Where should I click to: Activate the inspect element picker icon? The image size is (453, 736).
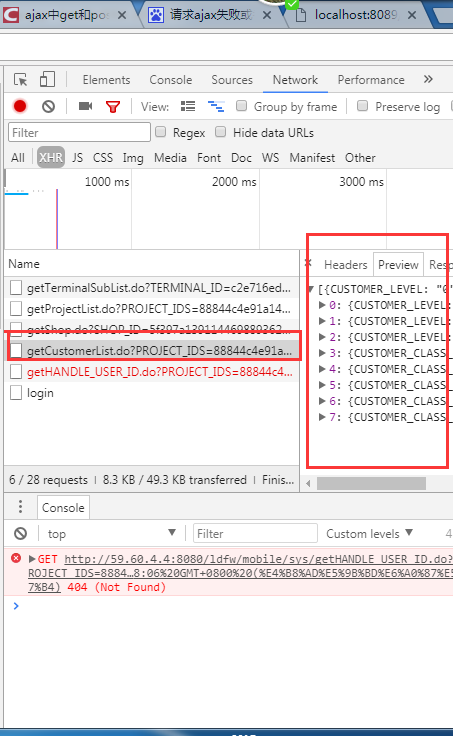(x=20, y=80)
